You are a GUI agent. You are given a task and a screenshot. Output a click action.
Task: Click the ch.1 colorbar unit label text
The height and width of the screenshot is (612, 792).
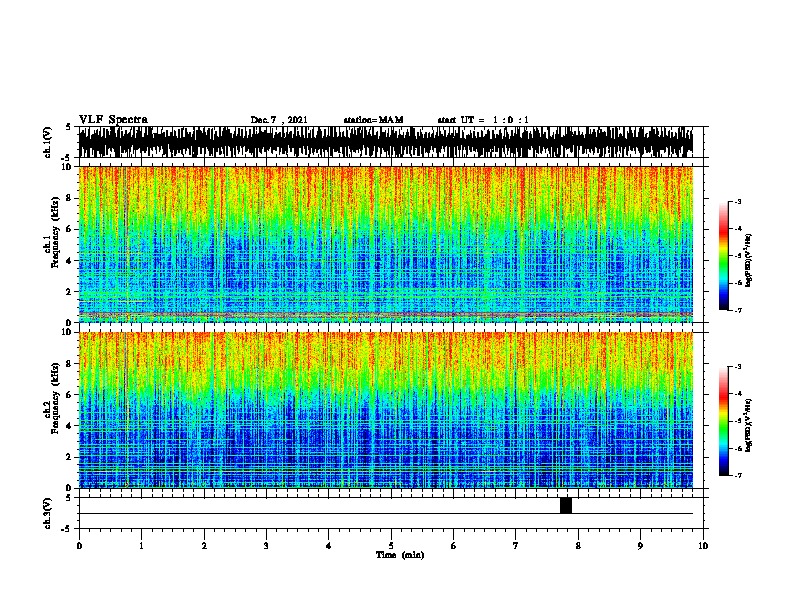pyautogui.click(x=749, y=260)
